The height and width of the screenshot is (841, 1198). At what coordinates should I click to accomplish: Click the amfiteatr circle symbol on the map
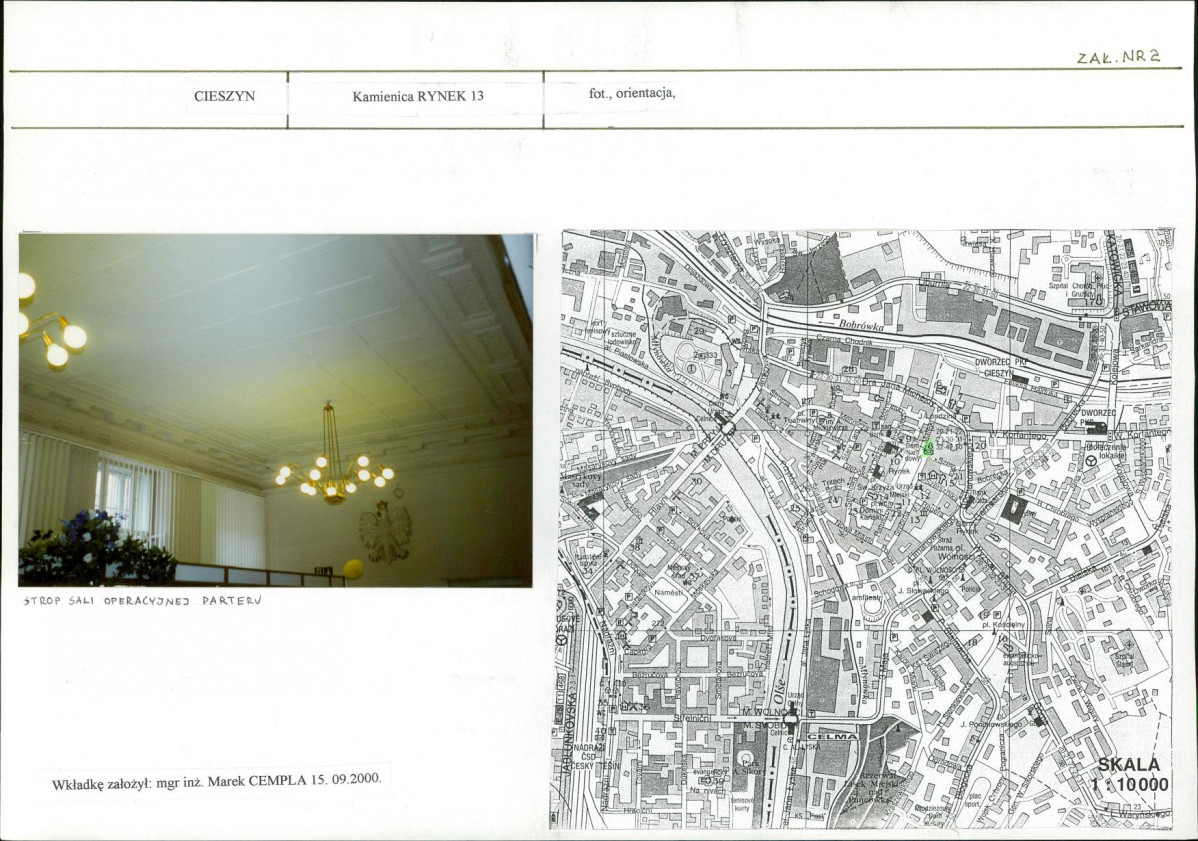tap(873, 606)
